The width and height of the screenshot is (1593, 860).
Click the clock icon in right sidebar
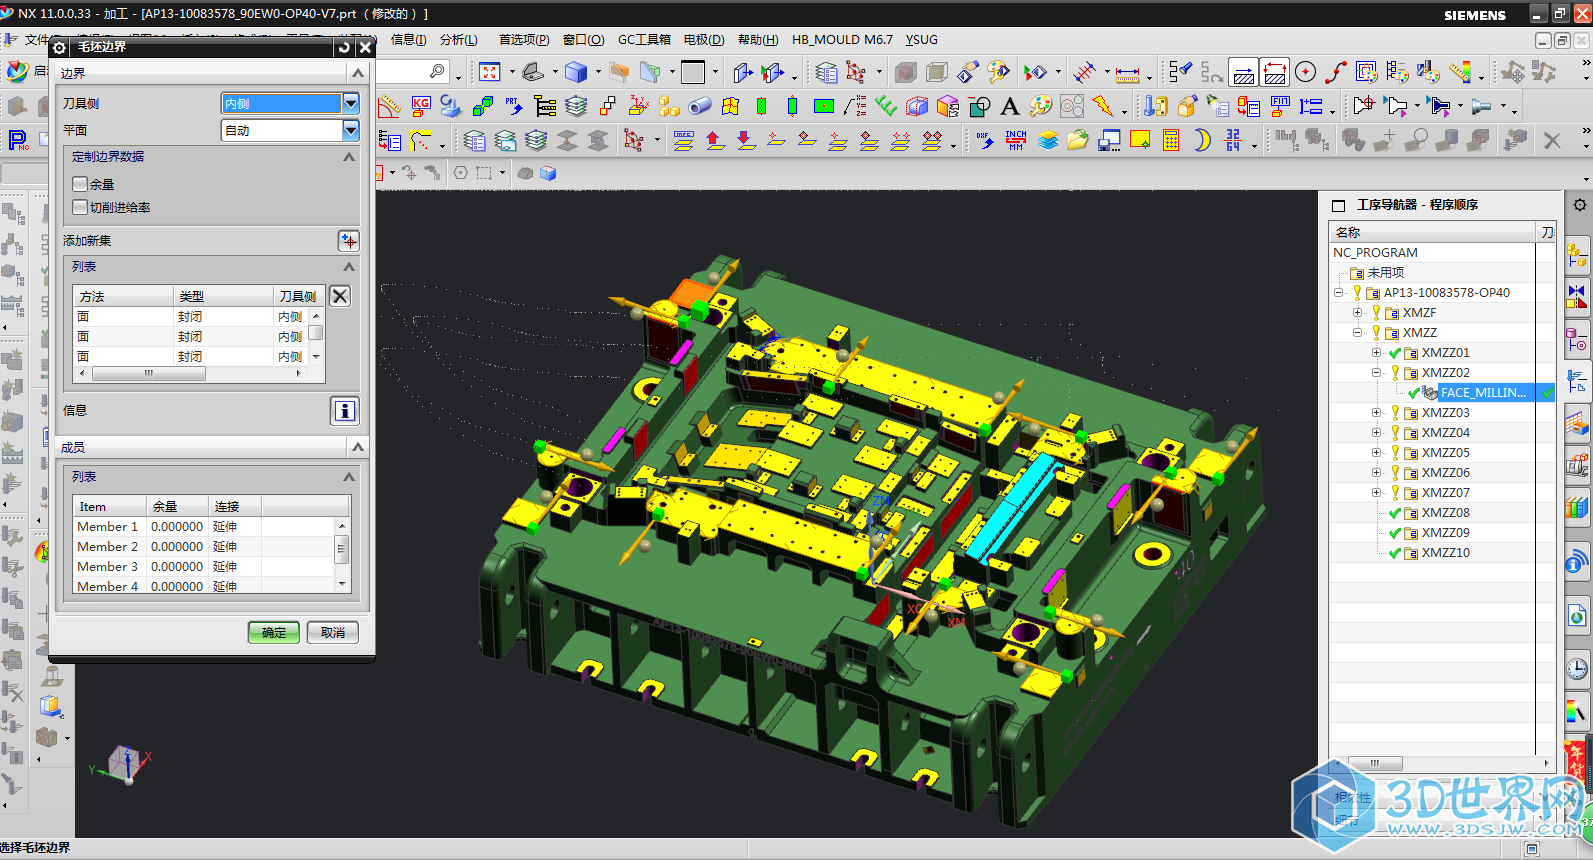(x=1577, y=669)
